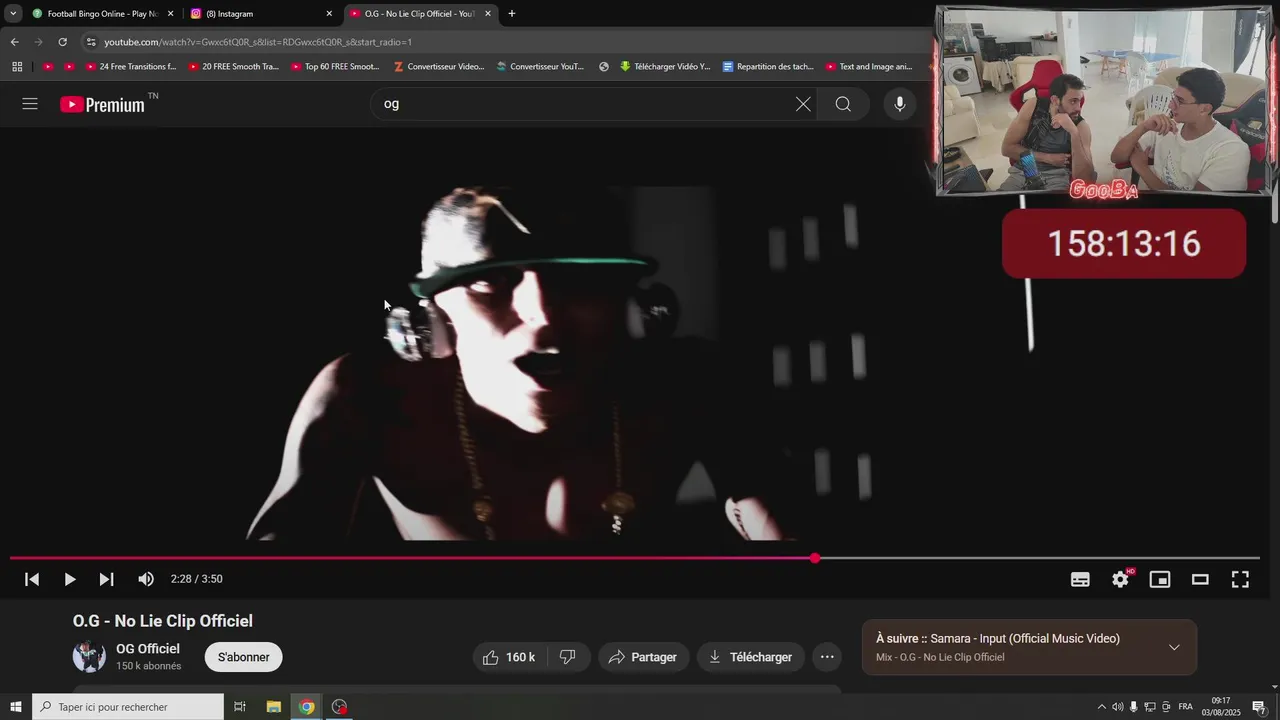Skip to the previous video

pyautogui.click(x=32, y=579)
